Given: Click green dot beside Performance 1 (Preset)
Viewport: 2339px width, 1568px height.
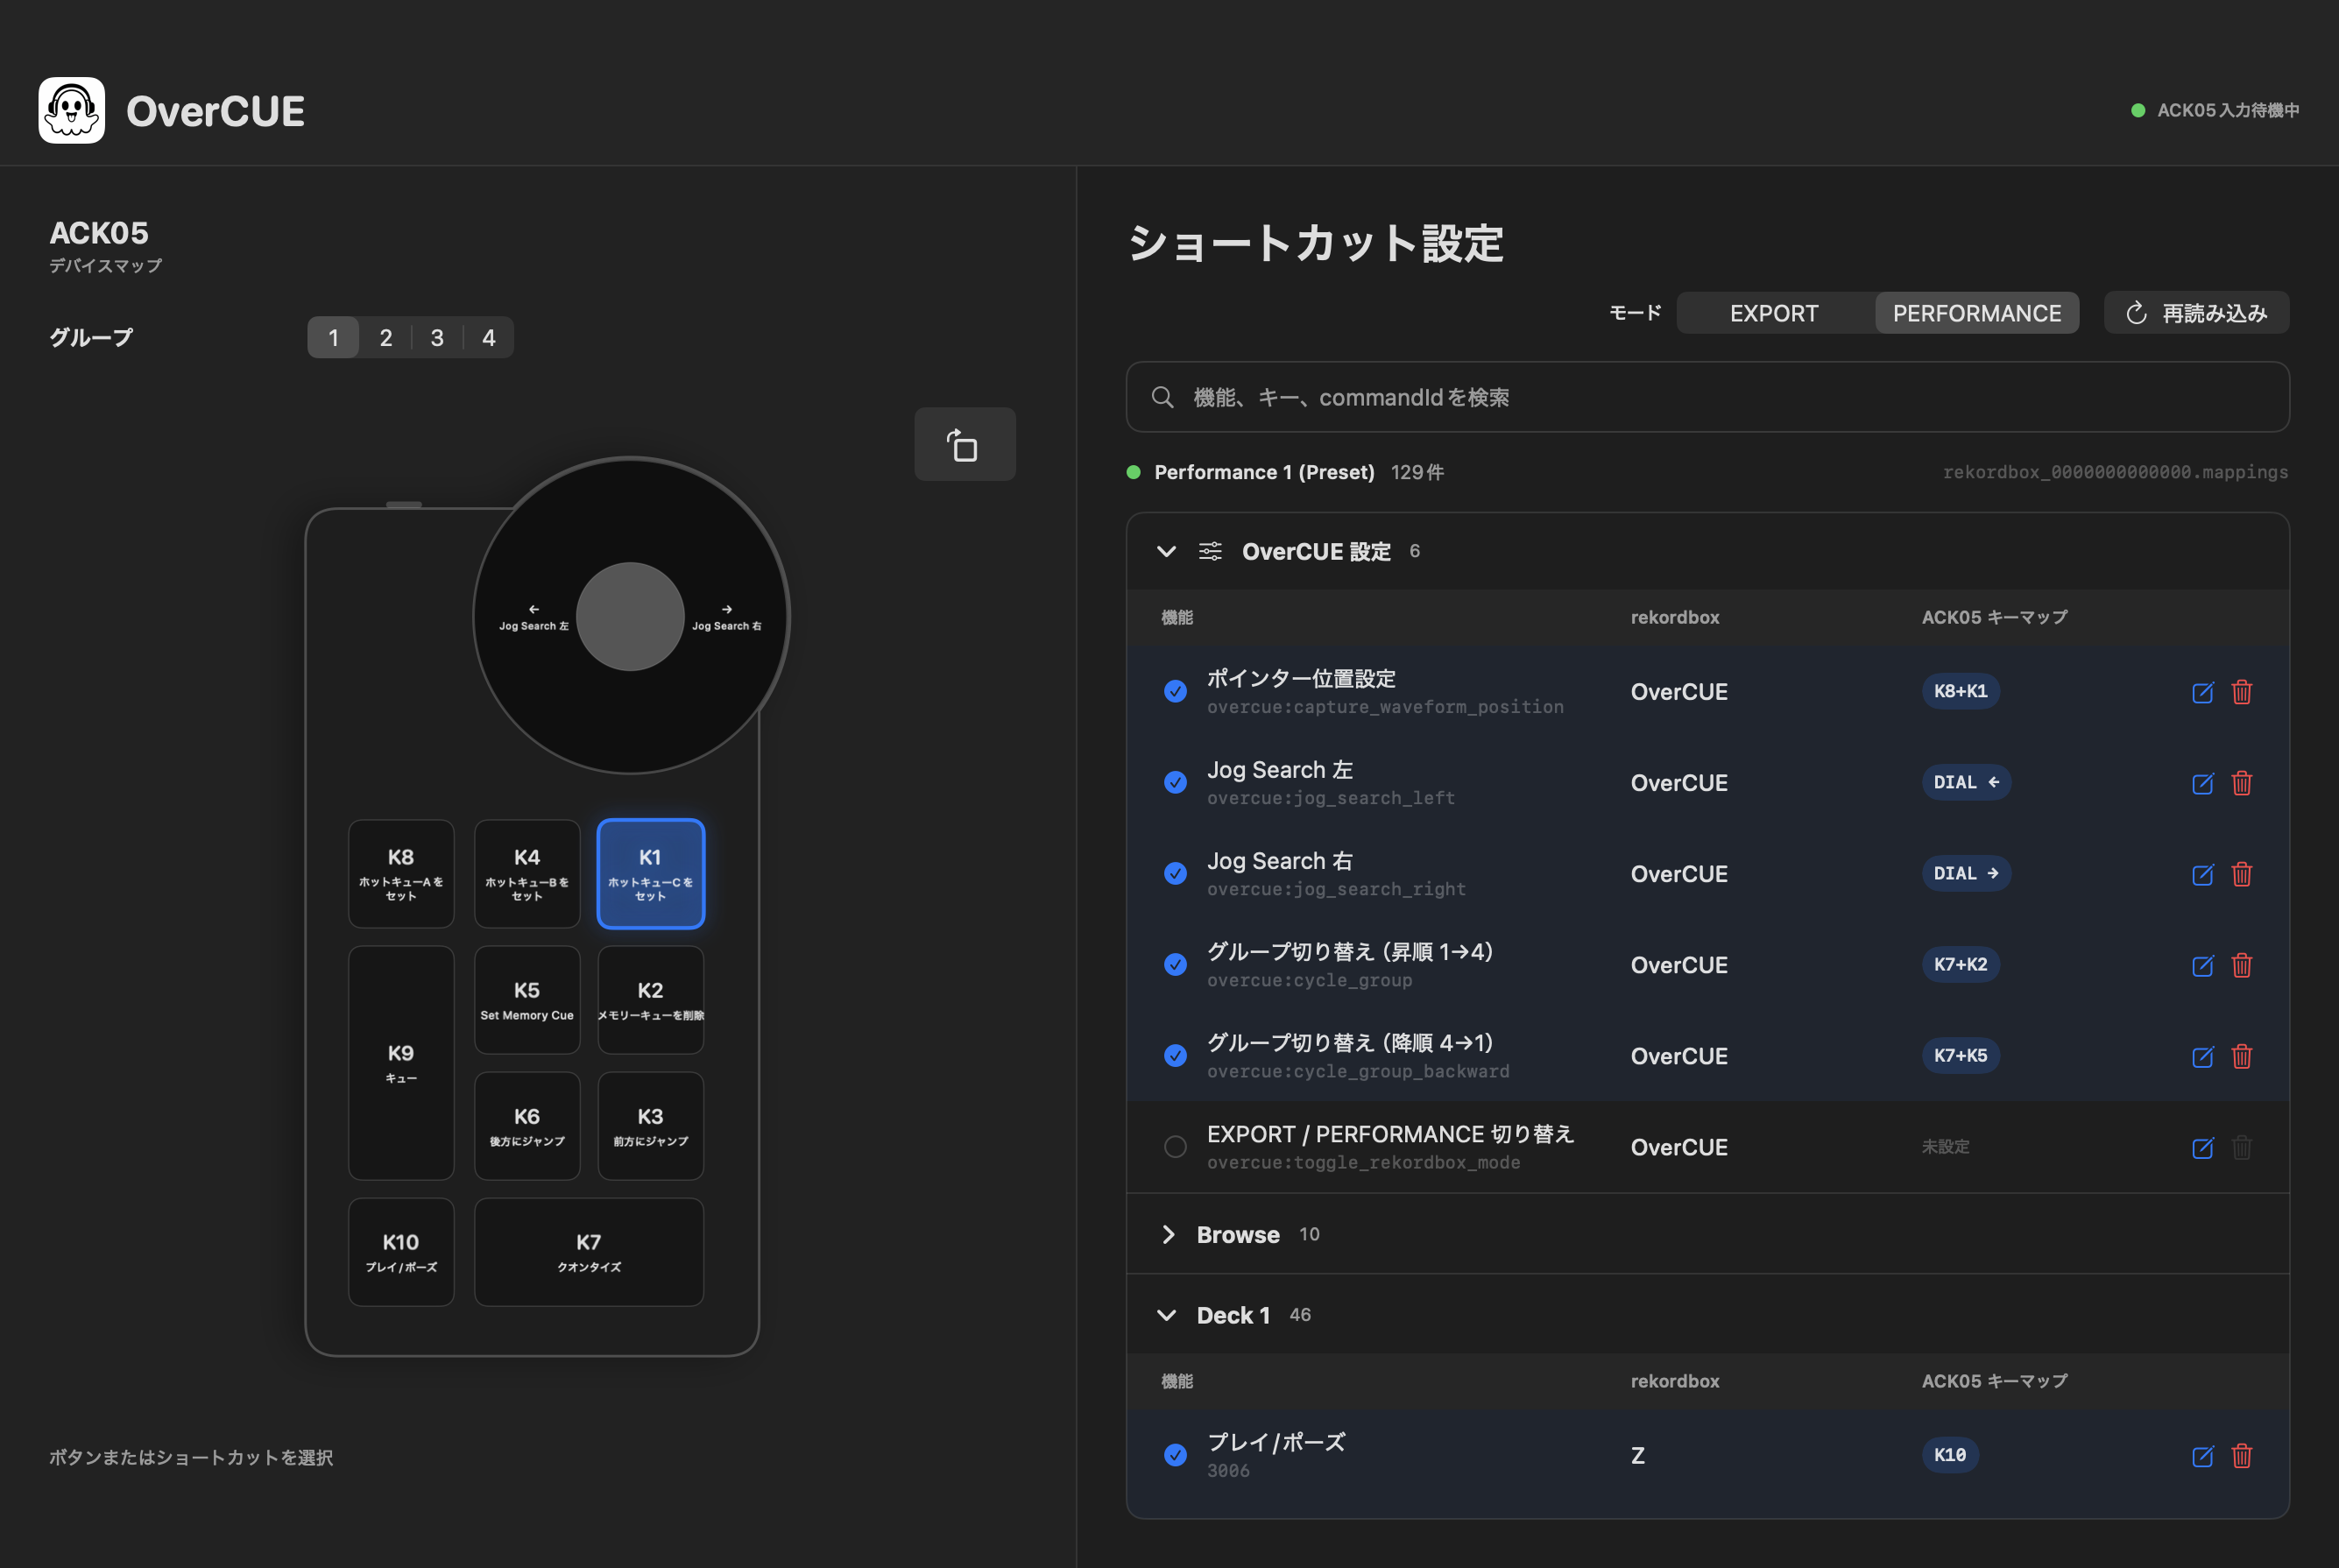Looking at the screenshot, I should point(1133,472).
